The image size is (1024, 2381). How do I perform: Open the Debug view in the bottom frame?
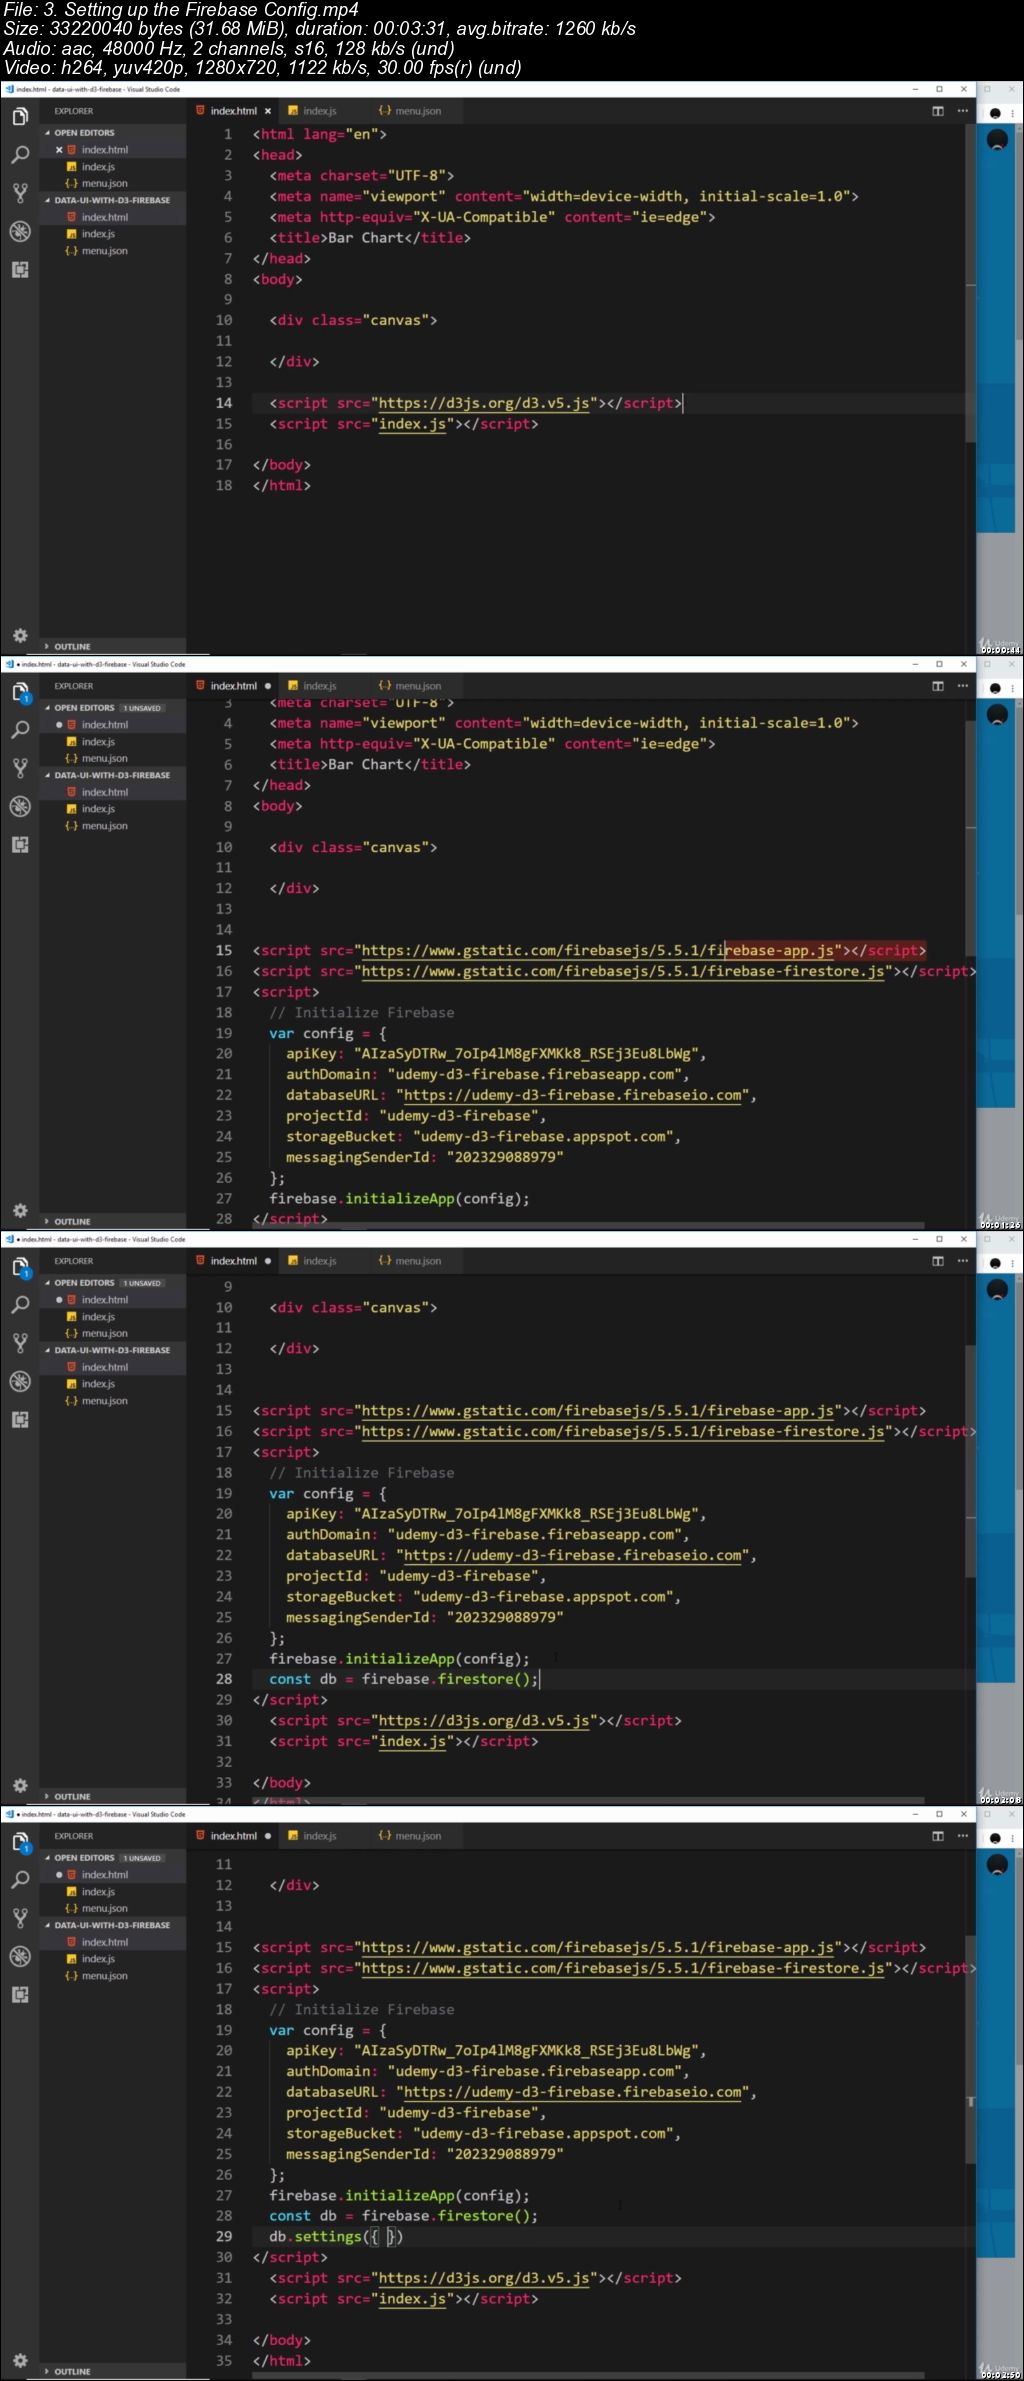(x=20, y=1956)
